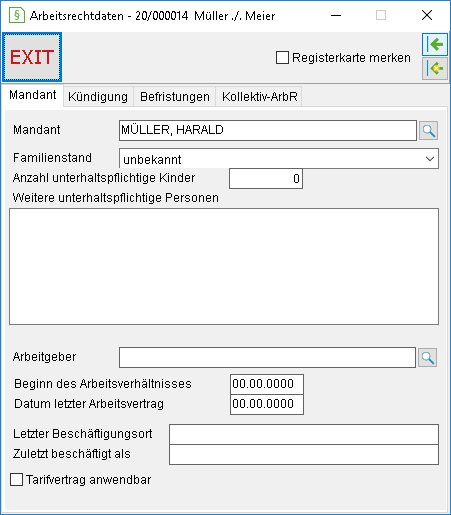
Task: Select the Kollektiv-ArbR tab
Action: click(259, 97)
